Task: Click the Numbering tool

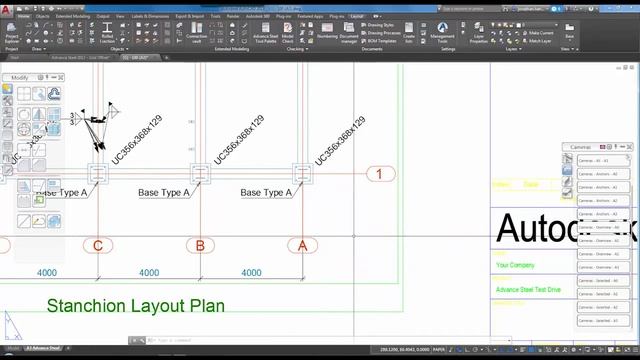Action: pos(327,32)
